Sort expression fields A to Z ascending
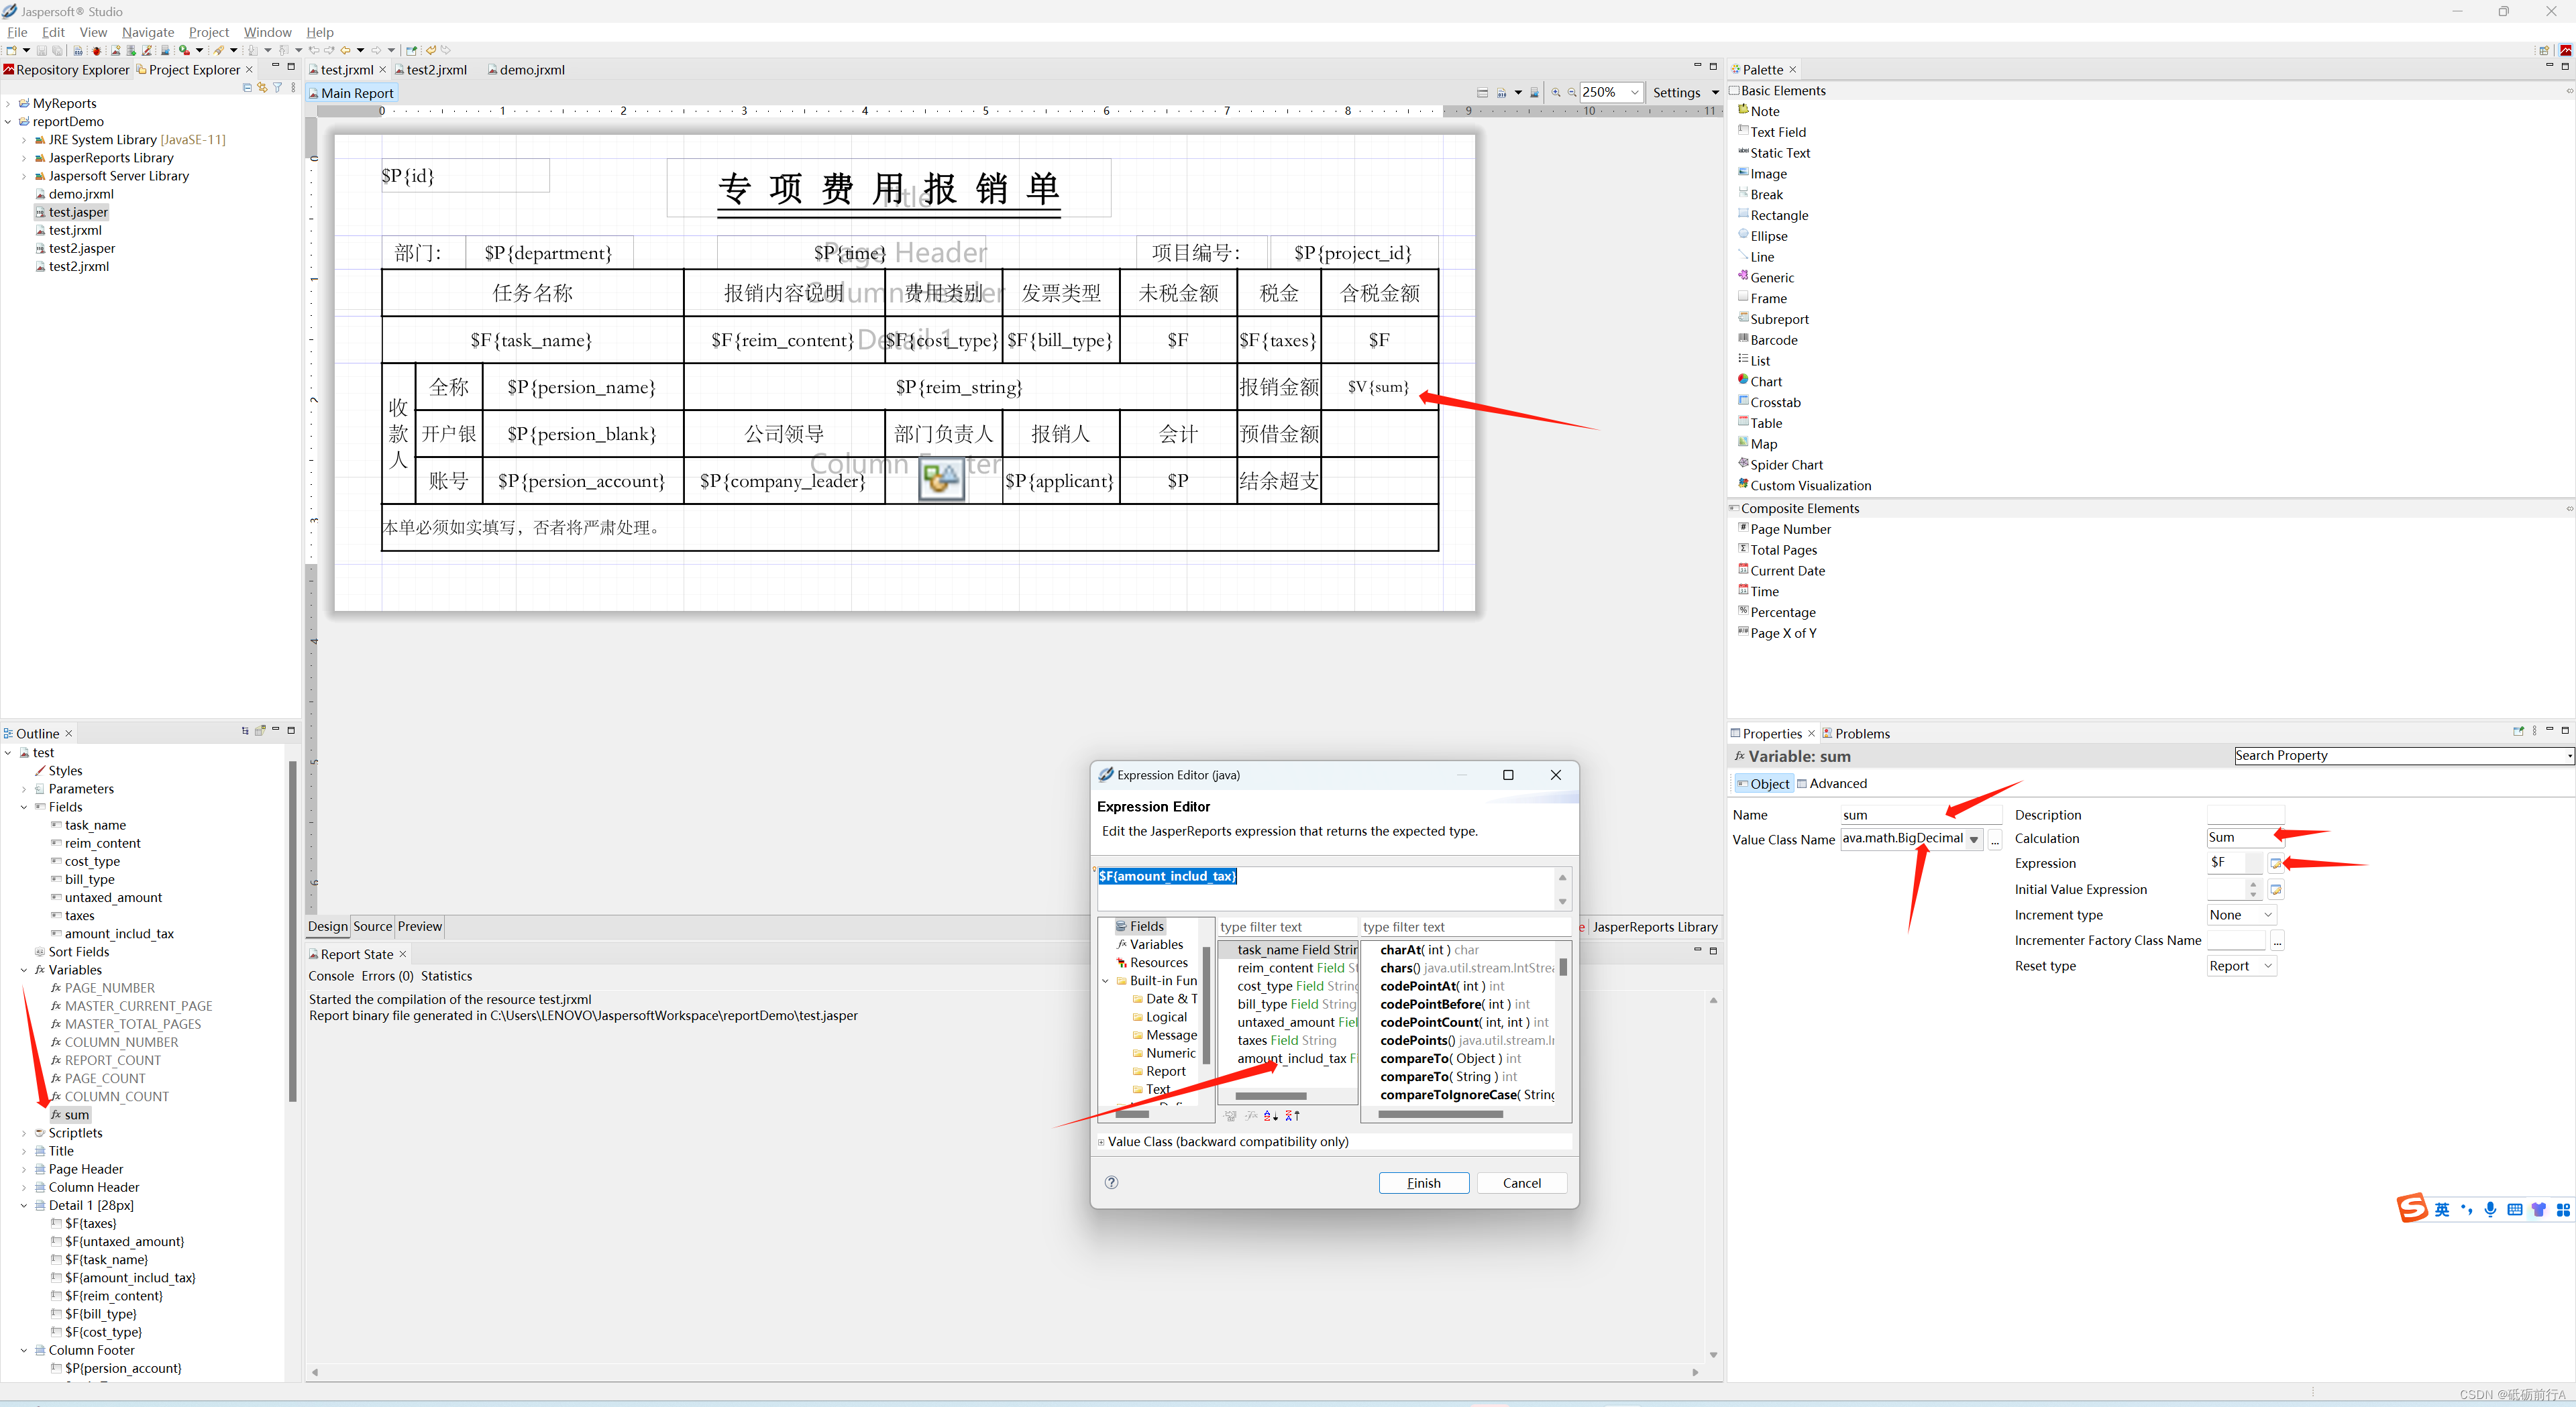The image size is (2576, 1407). [x=1271, y=1116]
